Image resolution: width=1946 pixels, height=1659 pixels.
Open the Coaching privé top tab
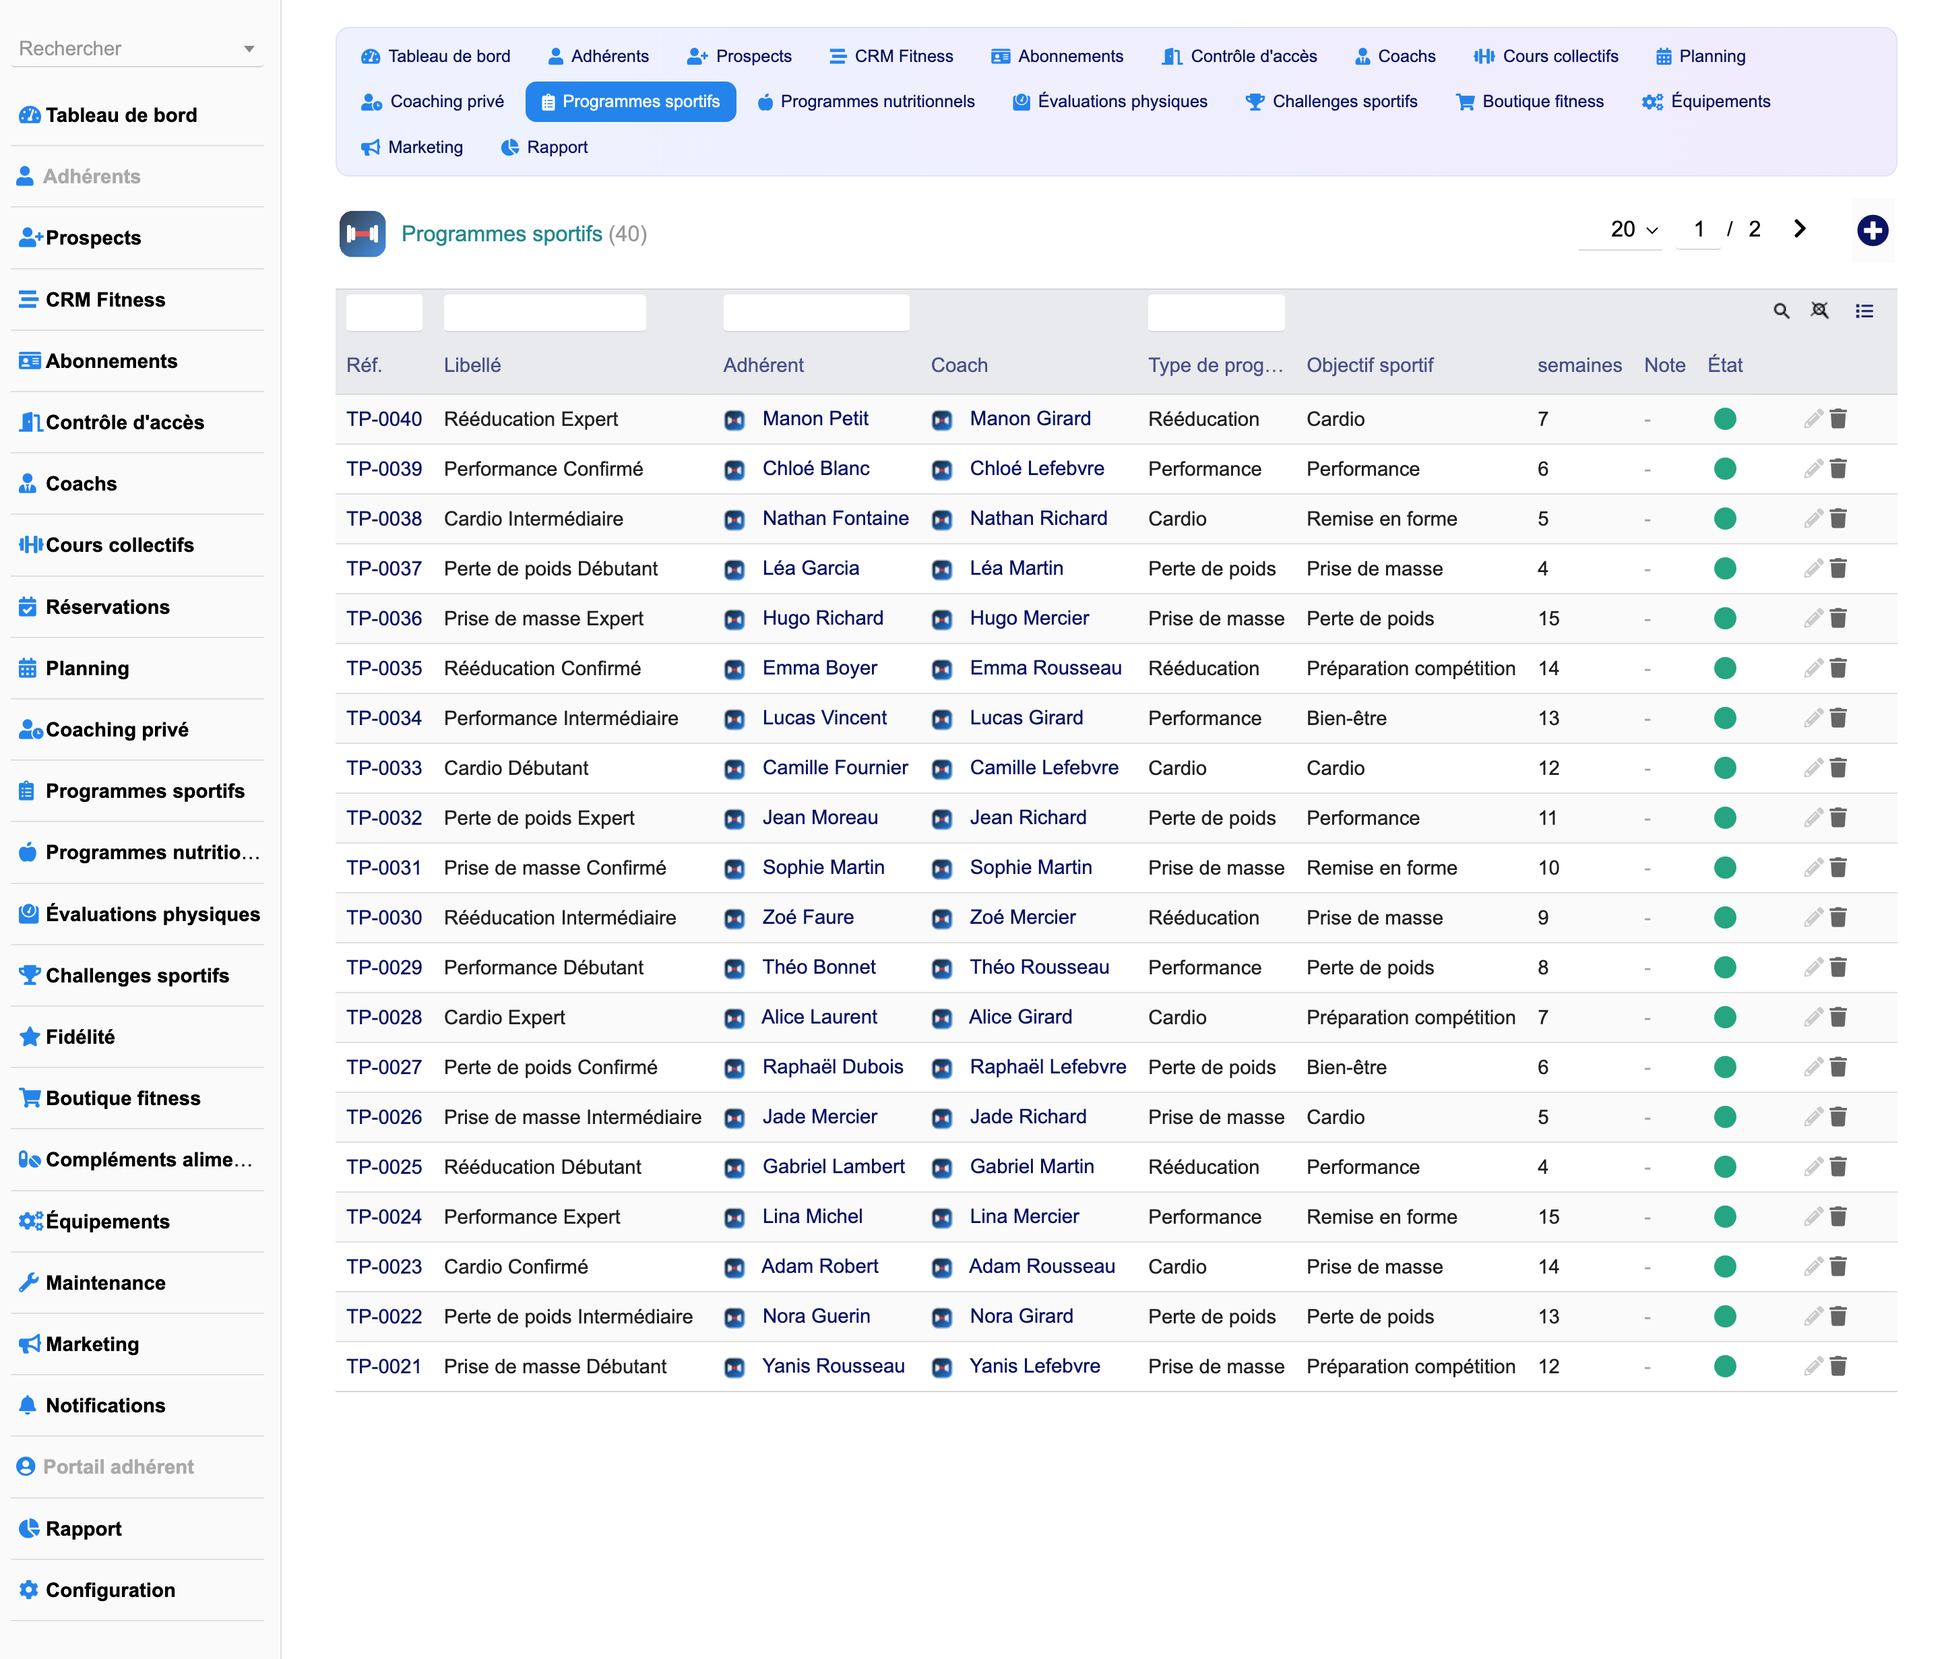click(x=432, y=101)
